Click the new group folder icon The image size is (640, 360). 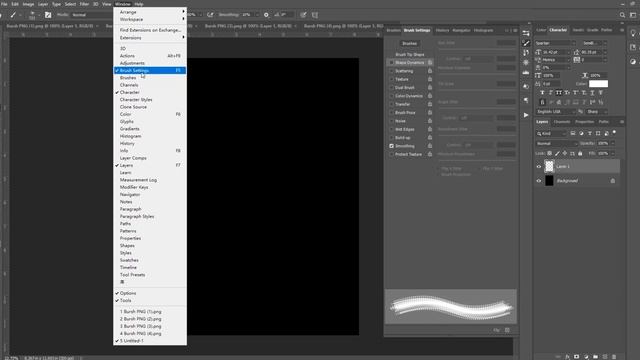[x=595, y=356]
